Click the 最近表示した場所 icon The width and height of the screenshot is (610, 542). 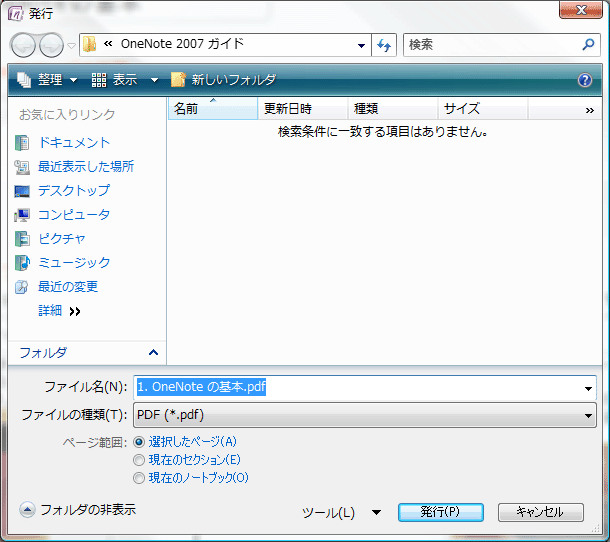(x=22, y=167)
